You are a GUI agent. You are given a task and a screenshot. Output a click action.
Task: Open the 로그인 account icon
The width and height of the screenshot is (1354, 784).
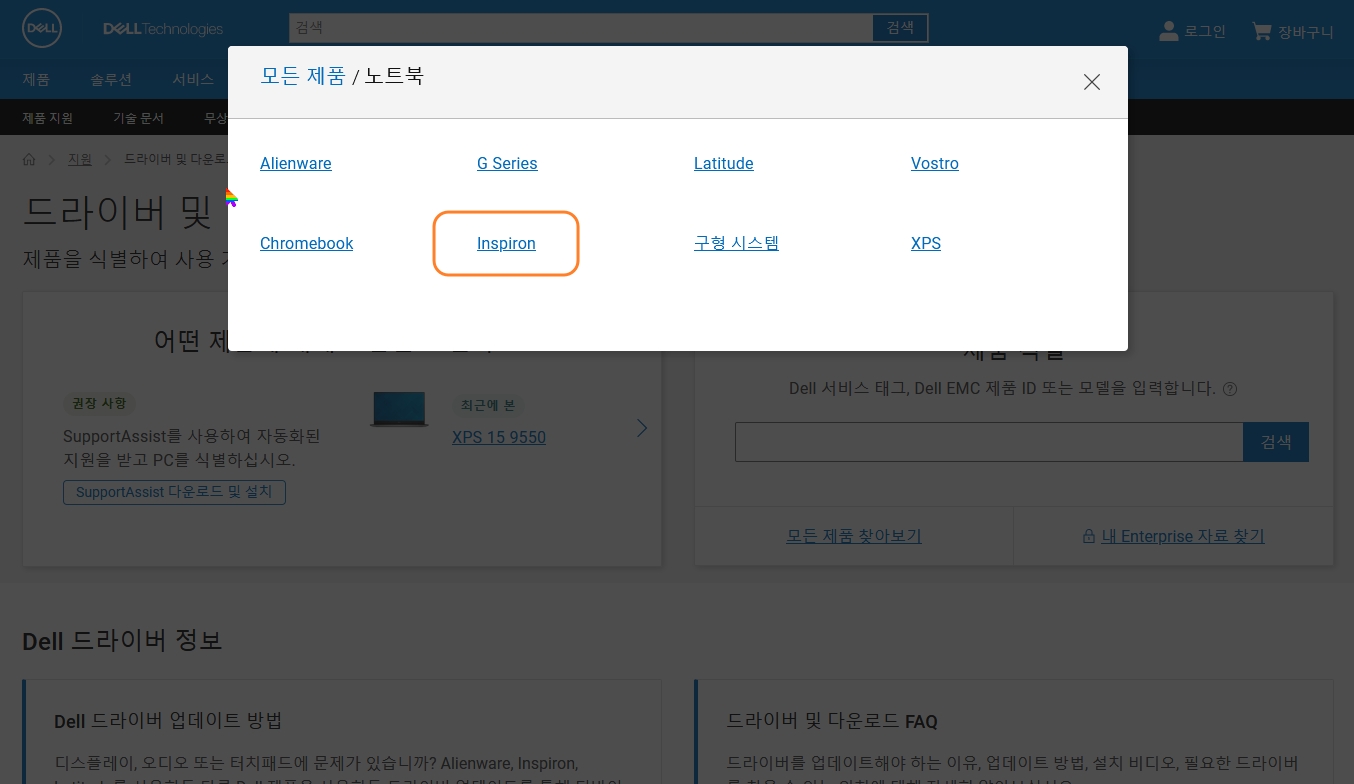click(x=1169, y=30)
